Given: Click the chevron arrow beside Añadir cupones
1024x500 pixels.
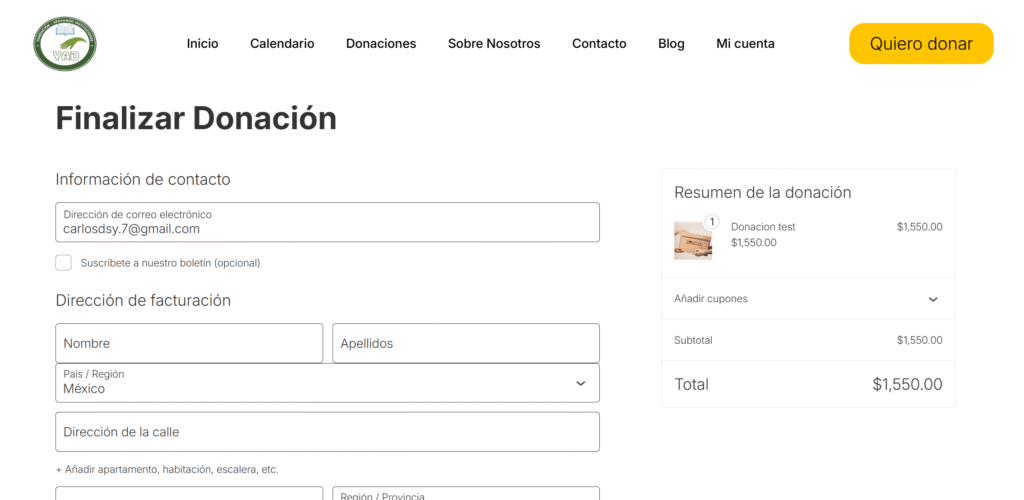Looking at the screenshot, I should pos(932,299).
